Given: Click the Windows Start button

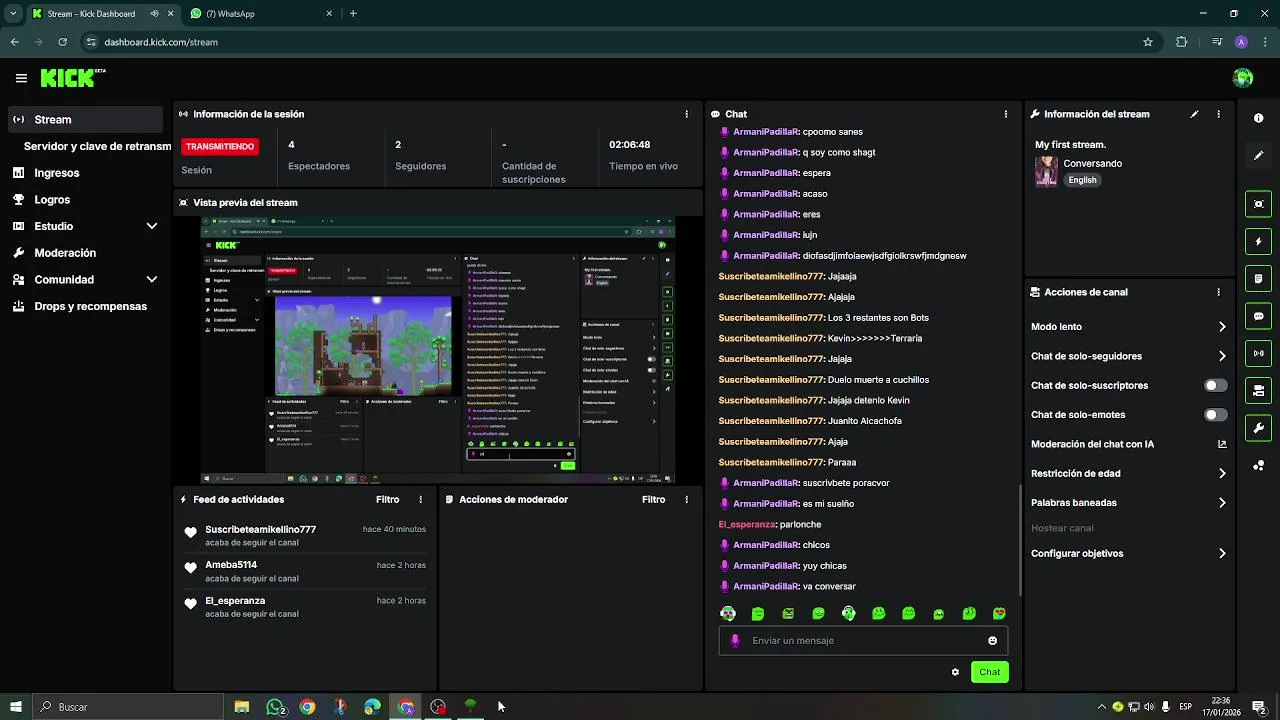Looking at the screenshot, I should [15, 707].
